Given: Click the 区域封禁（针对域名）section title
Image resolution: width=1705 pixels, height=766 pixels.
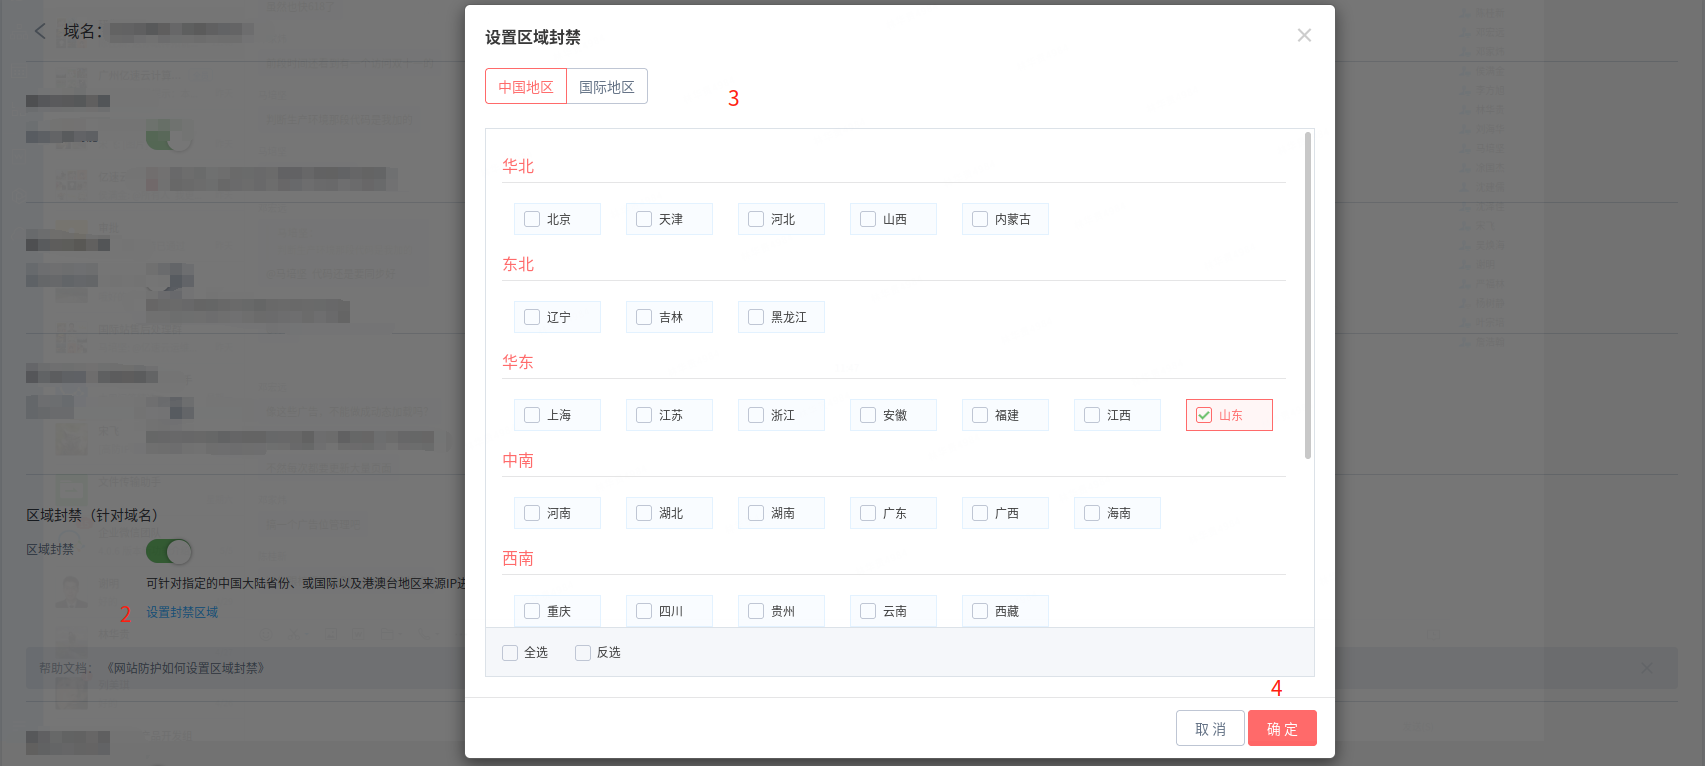Looking at the screenshot, I should [92, 515].
